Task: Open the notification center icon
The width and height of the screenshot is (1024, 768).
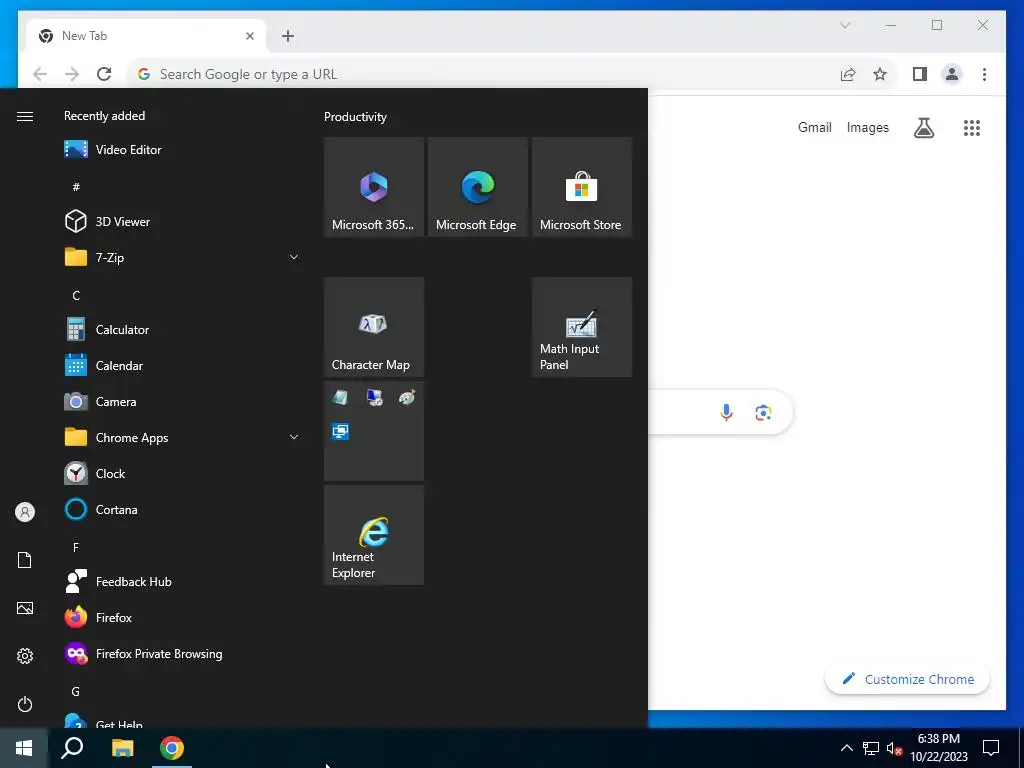Action: (991, 748)
